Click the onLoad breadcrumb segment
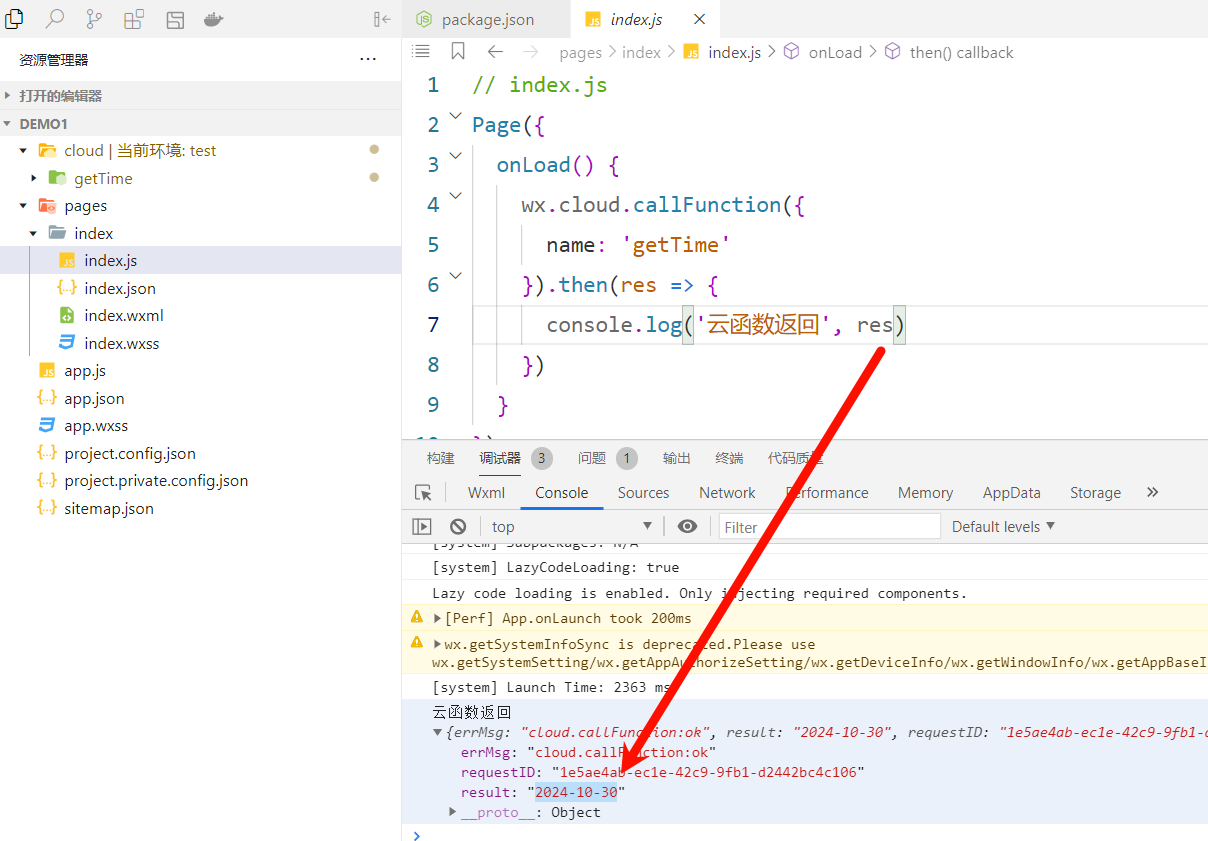The height and width of the screenshot is (841, 1208). [x=835, y=52]
